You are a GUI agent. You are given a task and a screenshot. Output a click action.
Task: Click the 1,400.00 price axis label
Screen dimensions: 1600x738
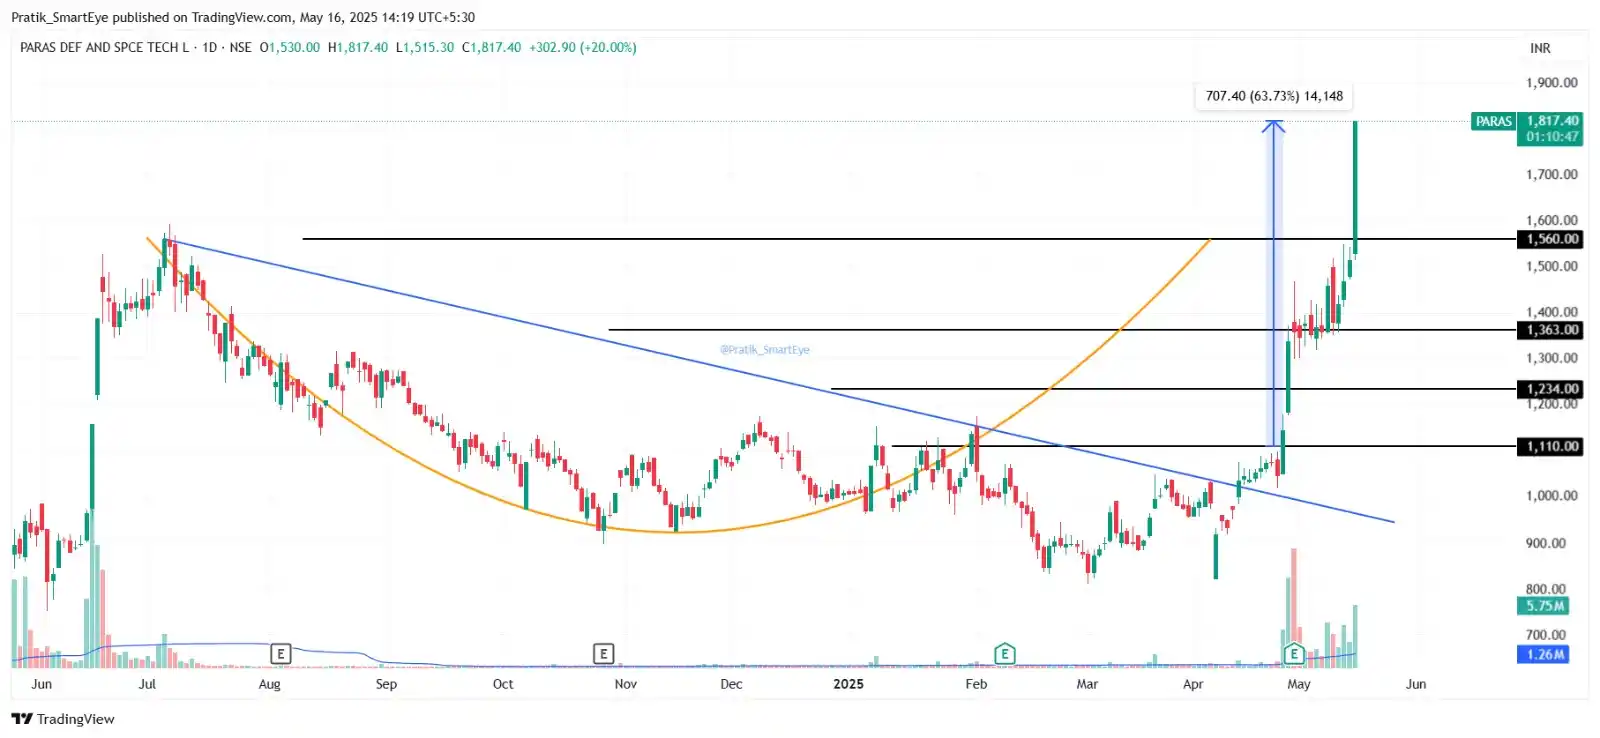point(1552,312)
